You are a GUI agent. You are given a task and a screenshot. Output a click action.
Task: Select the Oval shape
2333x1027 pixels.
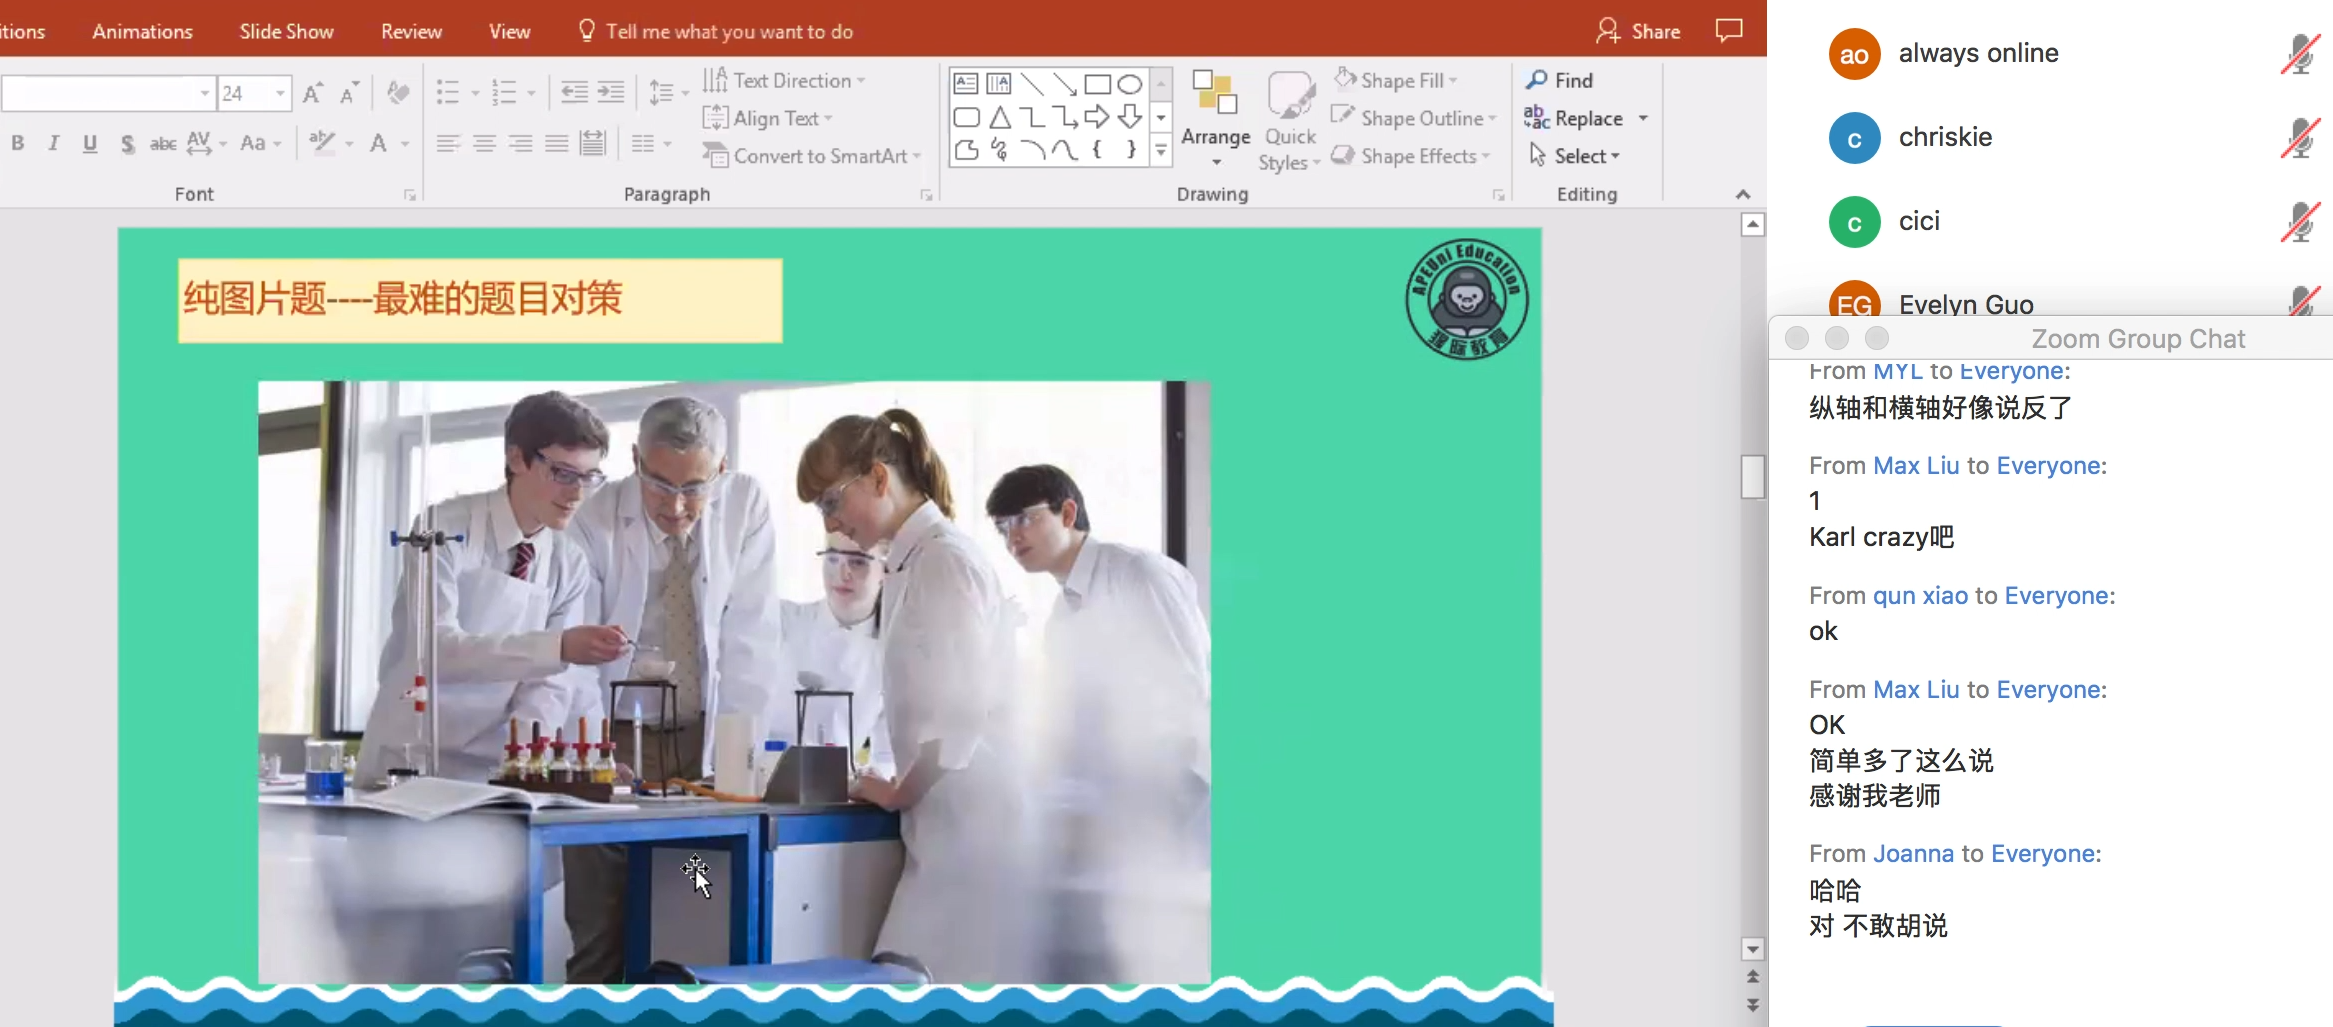pos(1130,84)
